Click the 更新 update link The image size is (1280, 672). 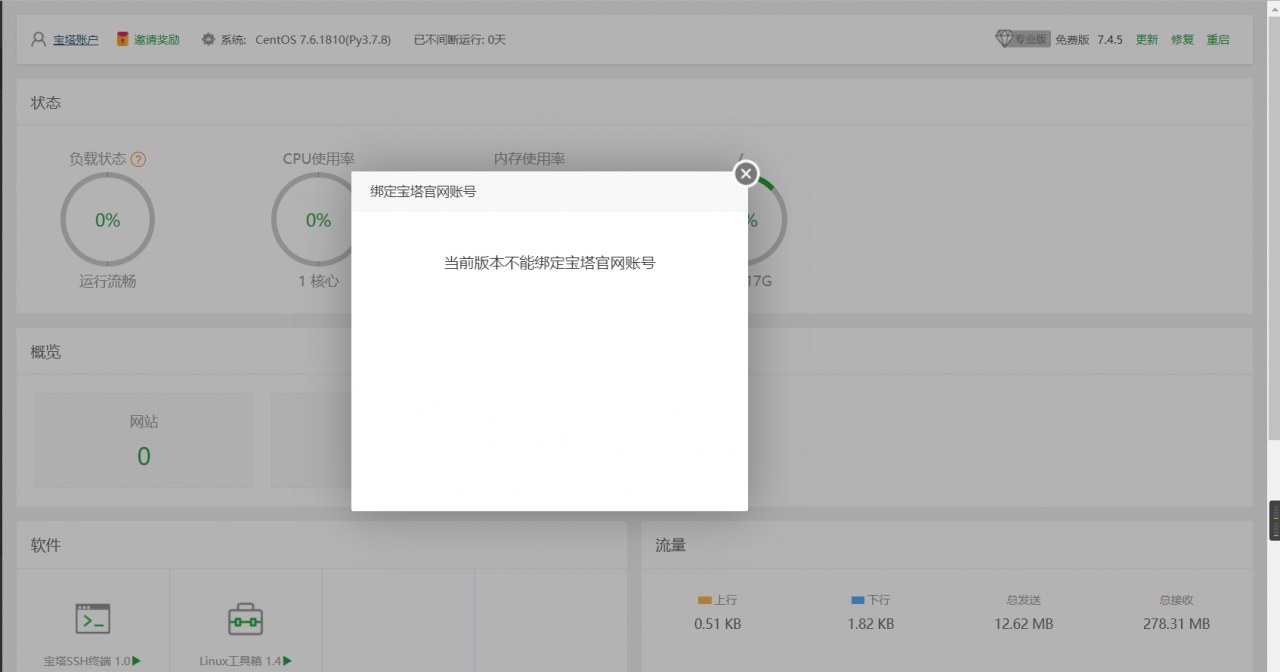(x=1146, y=39)
